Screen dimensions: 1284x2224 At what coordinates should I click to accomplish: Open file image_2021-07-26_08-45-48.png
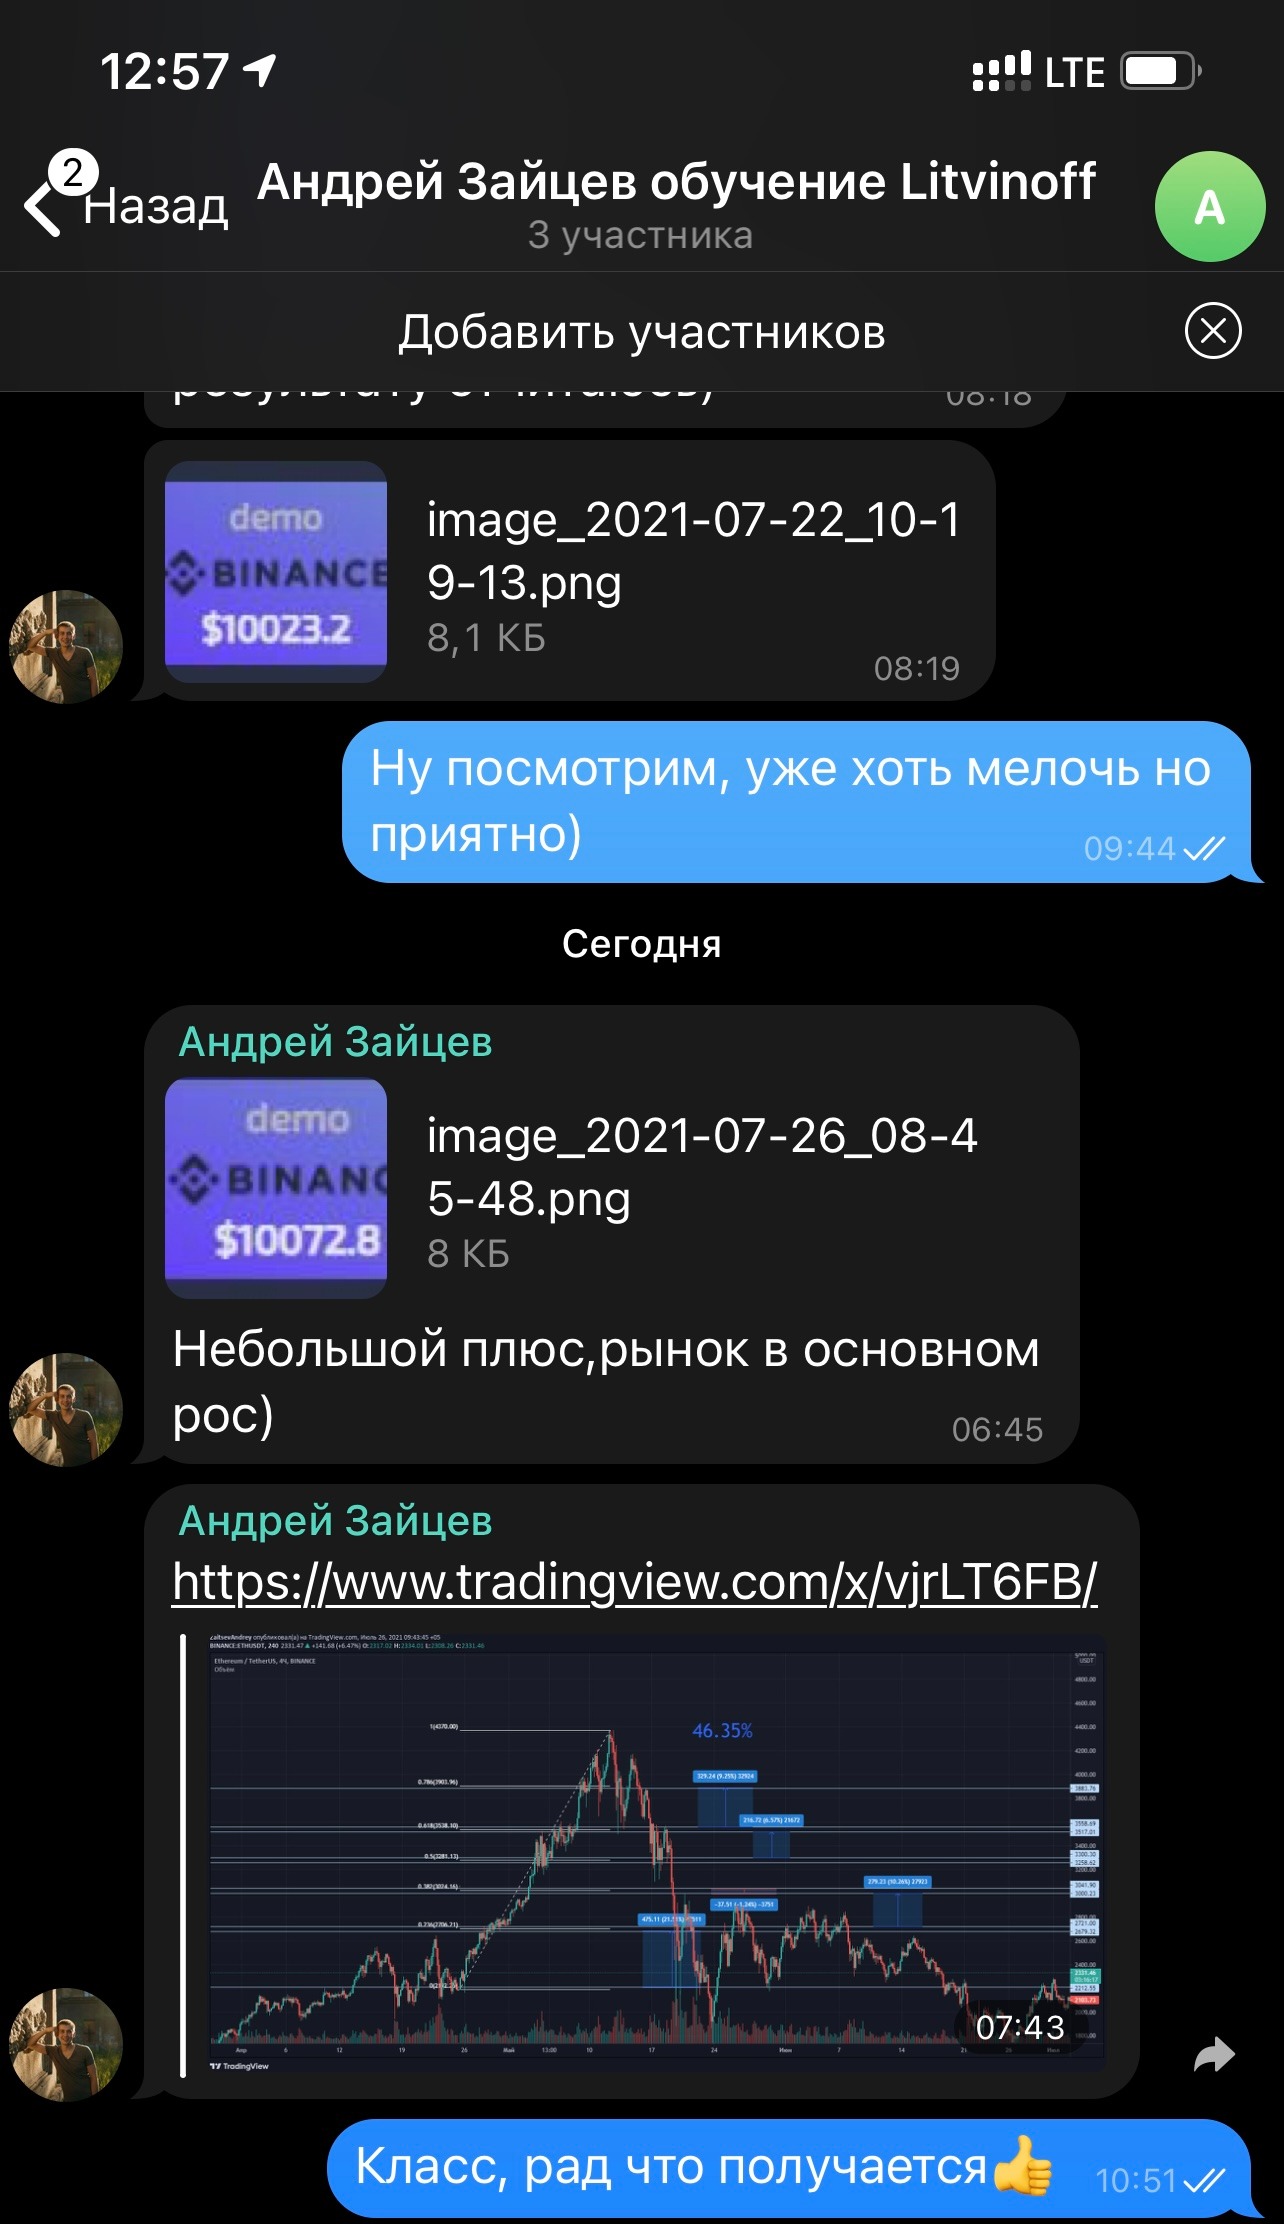pos(702,1167)
